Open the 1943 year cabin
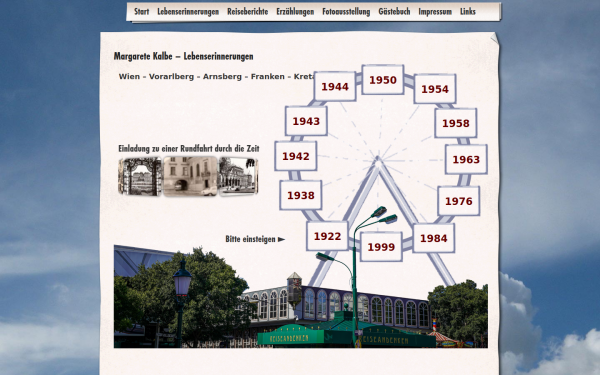 (x=306, y=121)
